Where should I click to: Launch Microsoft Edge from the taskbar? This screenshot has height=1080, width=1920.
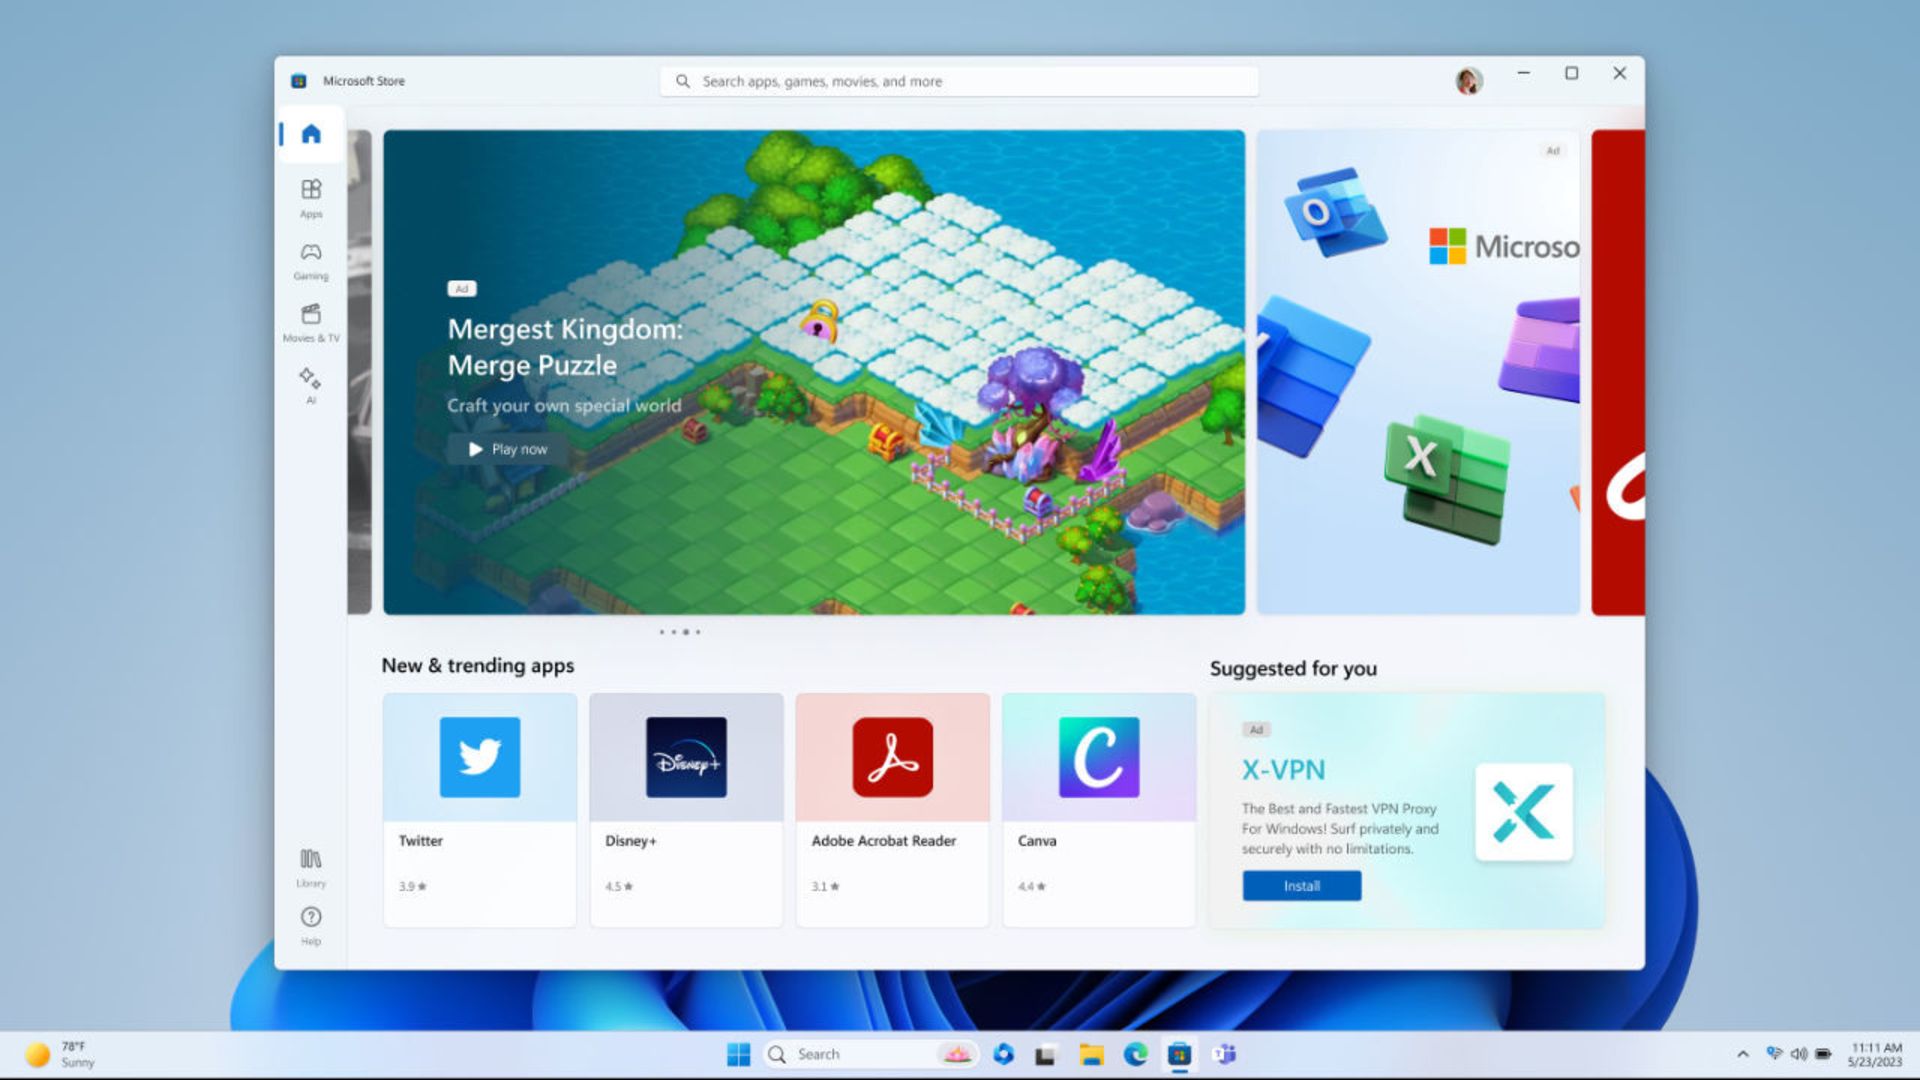(x=1135, y=1054)
